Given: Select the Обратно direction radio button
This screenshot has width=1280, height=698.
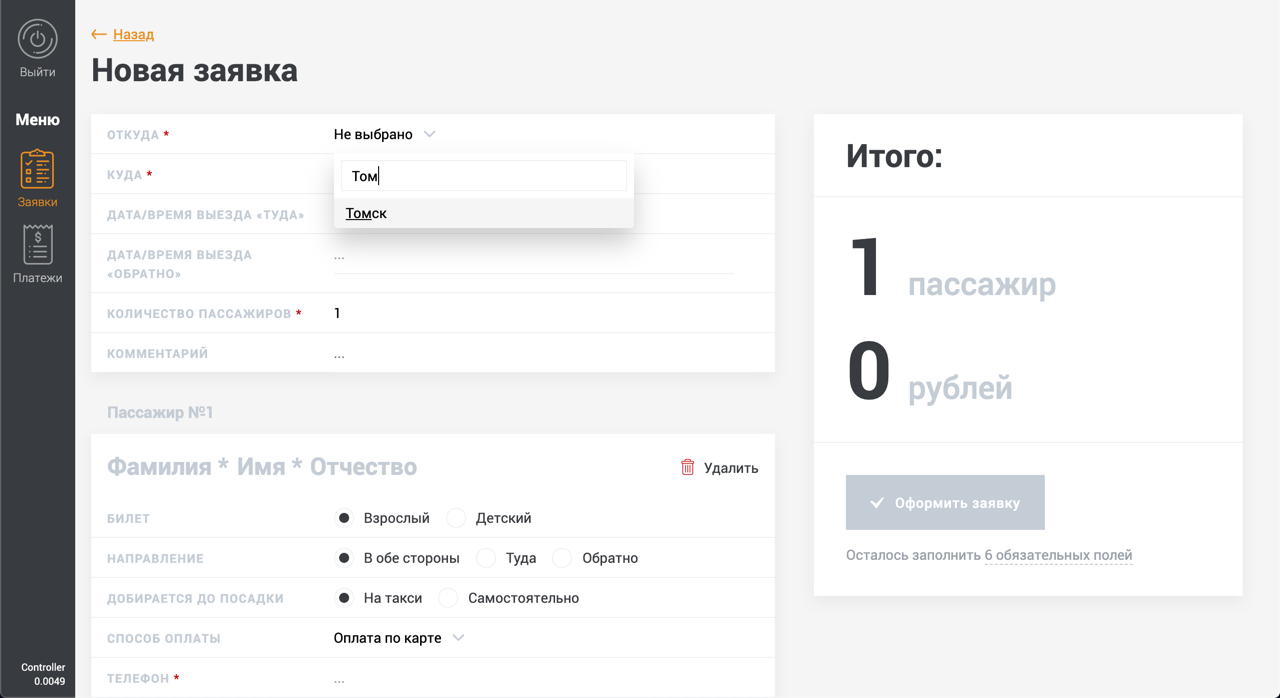Looking at the screenshot, I should tap(563, 558).
